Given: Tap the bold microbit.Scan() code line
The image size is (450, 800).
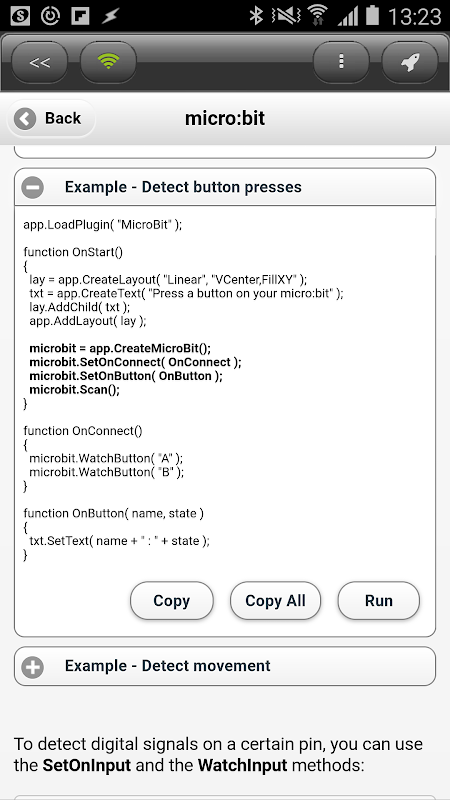Looking at the screenshot, I should [74, 390].
